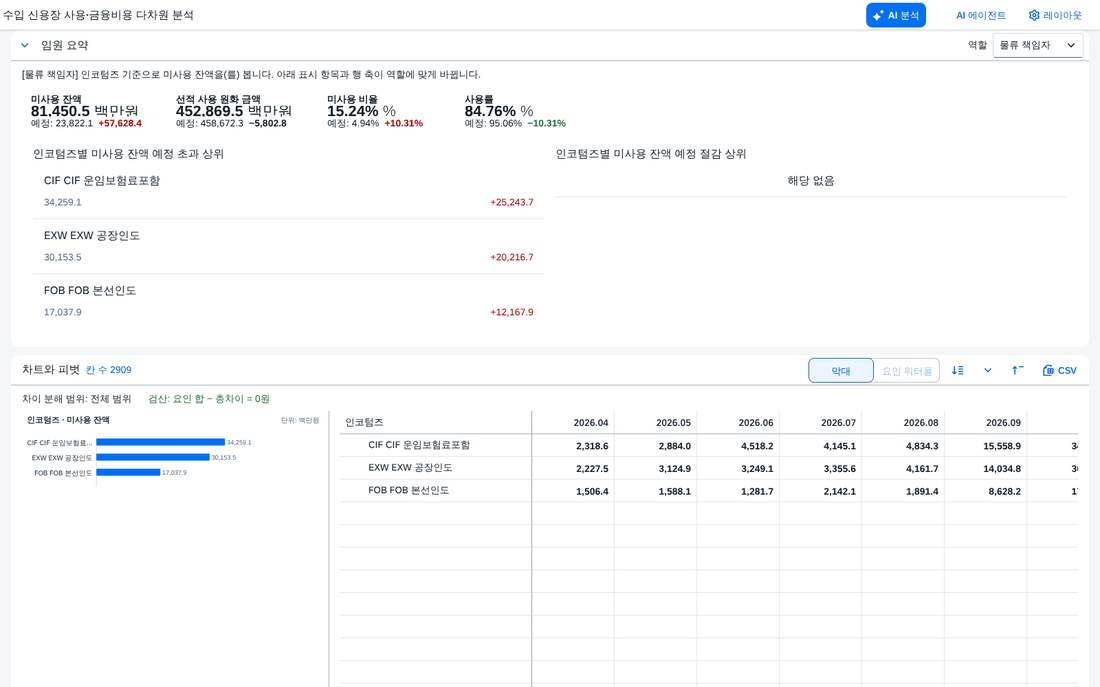Click the 칸 수 2909 link
Image resolution: width=1100 pixels, height=687 pixels.
click(x=109, y=370)
